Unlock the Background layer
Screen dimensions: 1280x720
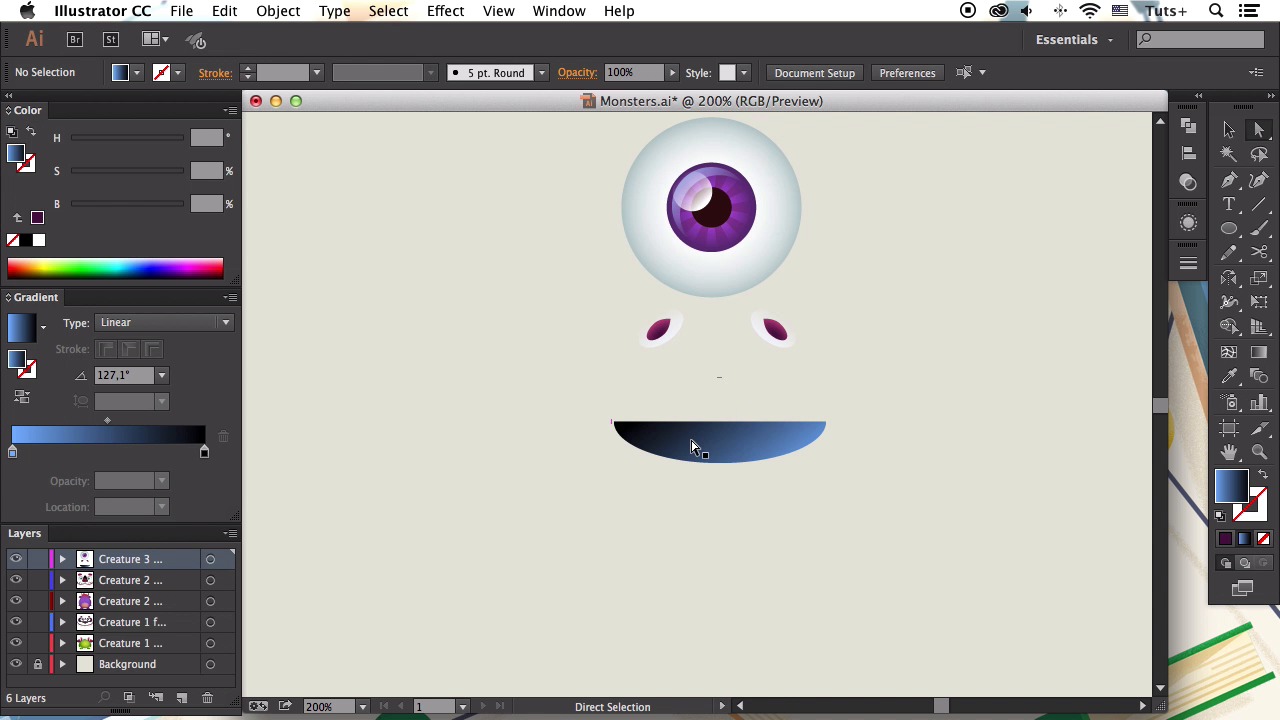tap(38, 664)
